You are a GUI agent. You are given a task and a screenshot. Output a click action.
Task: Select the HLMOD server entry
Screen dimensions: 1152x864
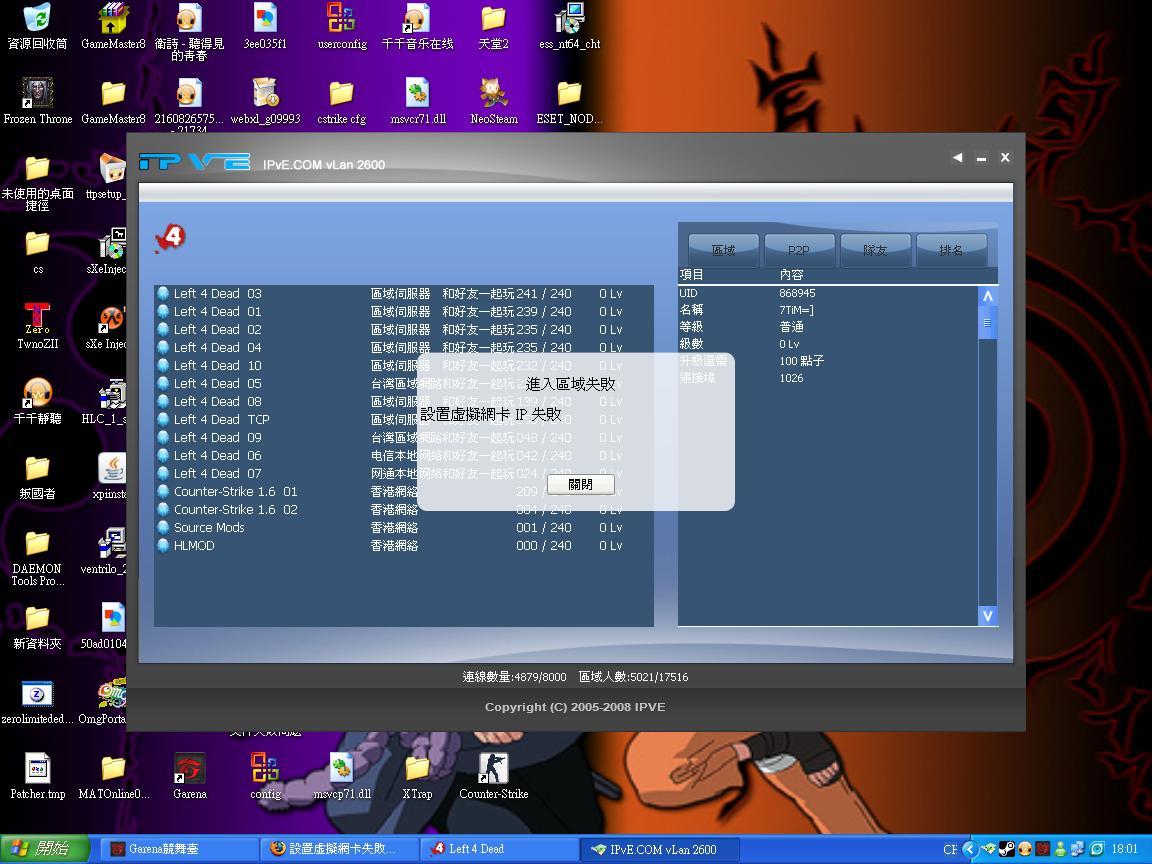[x=193, y=546]
